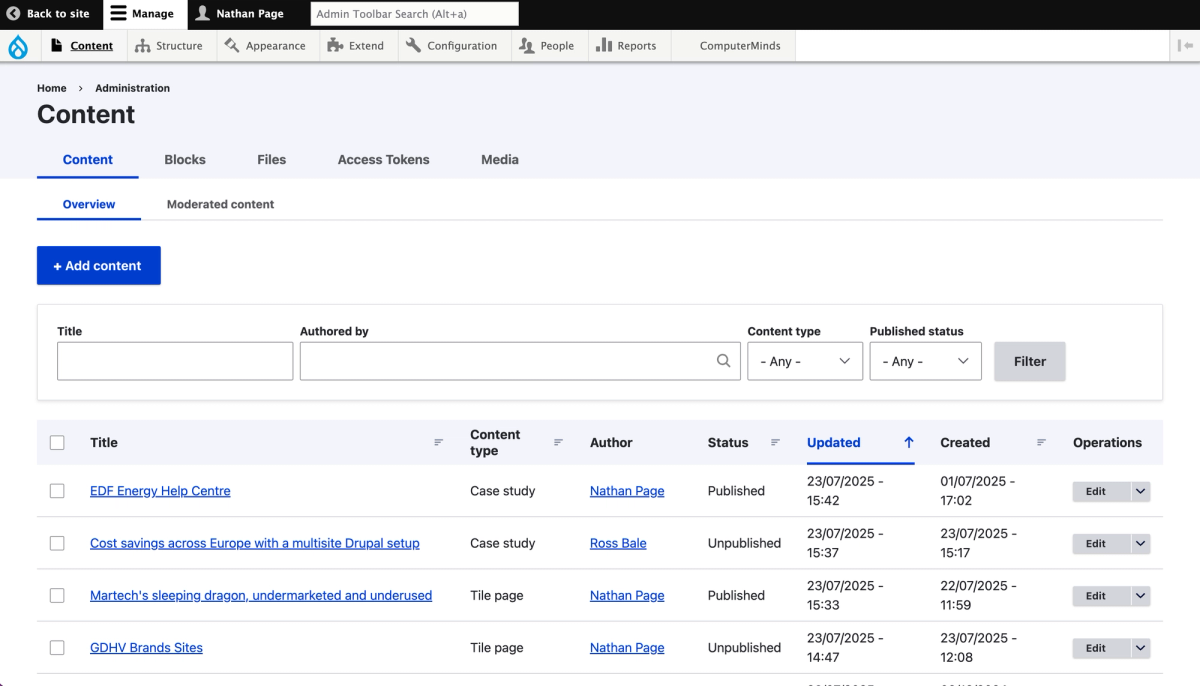Switch to the Blocks tab
This screenshot has width=1200, height=686.
coord(185,159)
